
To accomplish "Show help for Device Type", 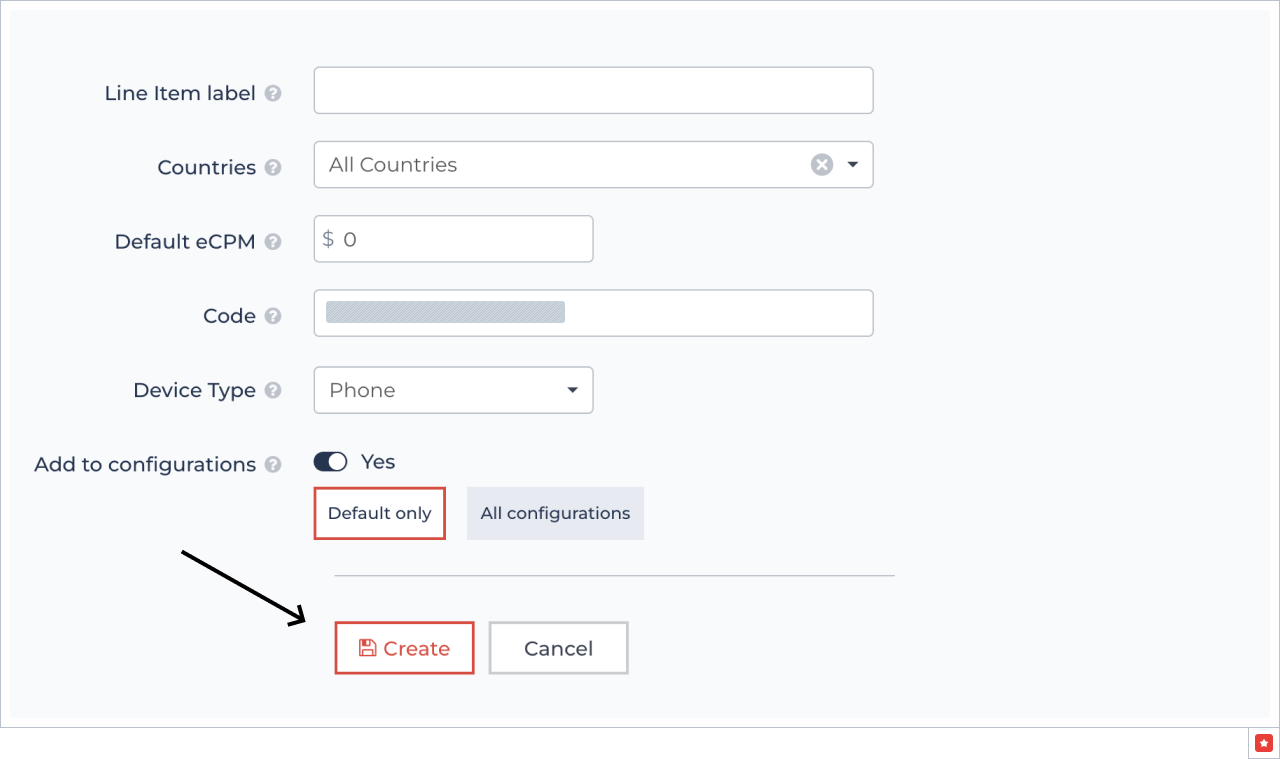I will (273, 391).
